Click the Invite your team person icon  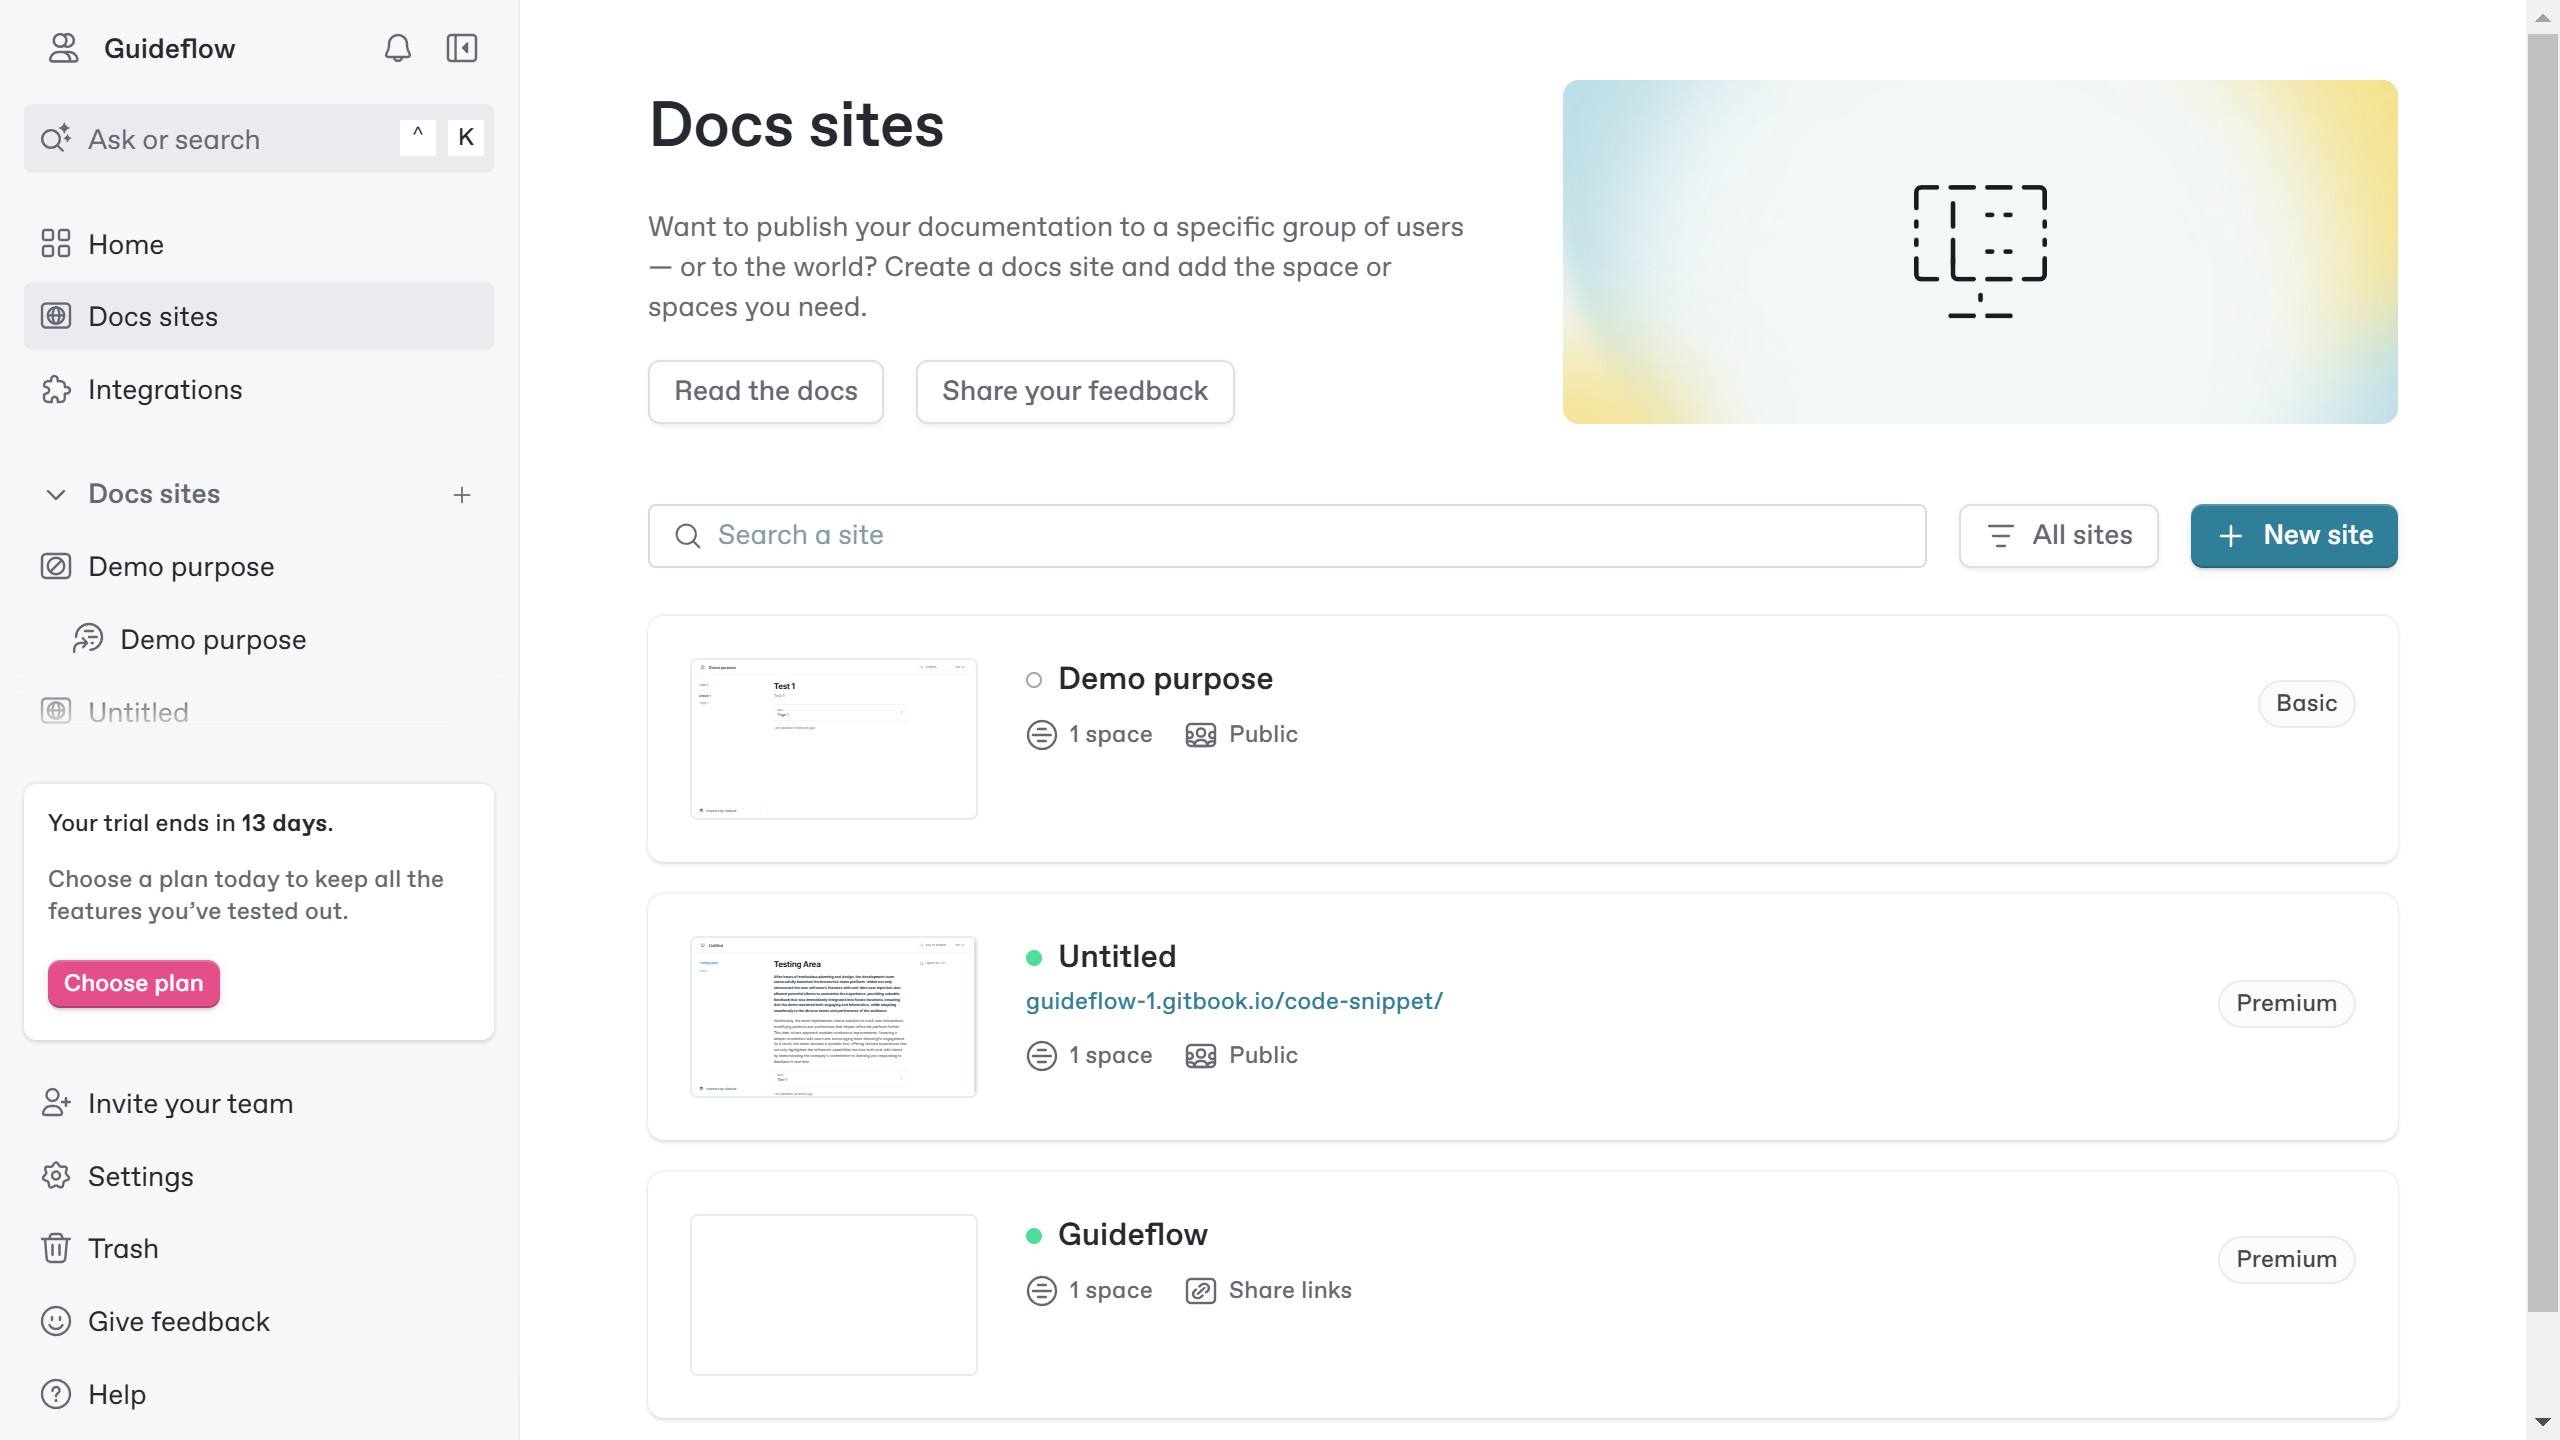[56, 1102]
